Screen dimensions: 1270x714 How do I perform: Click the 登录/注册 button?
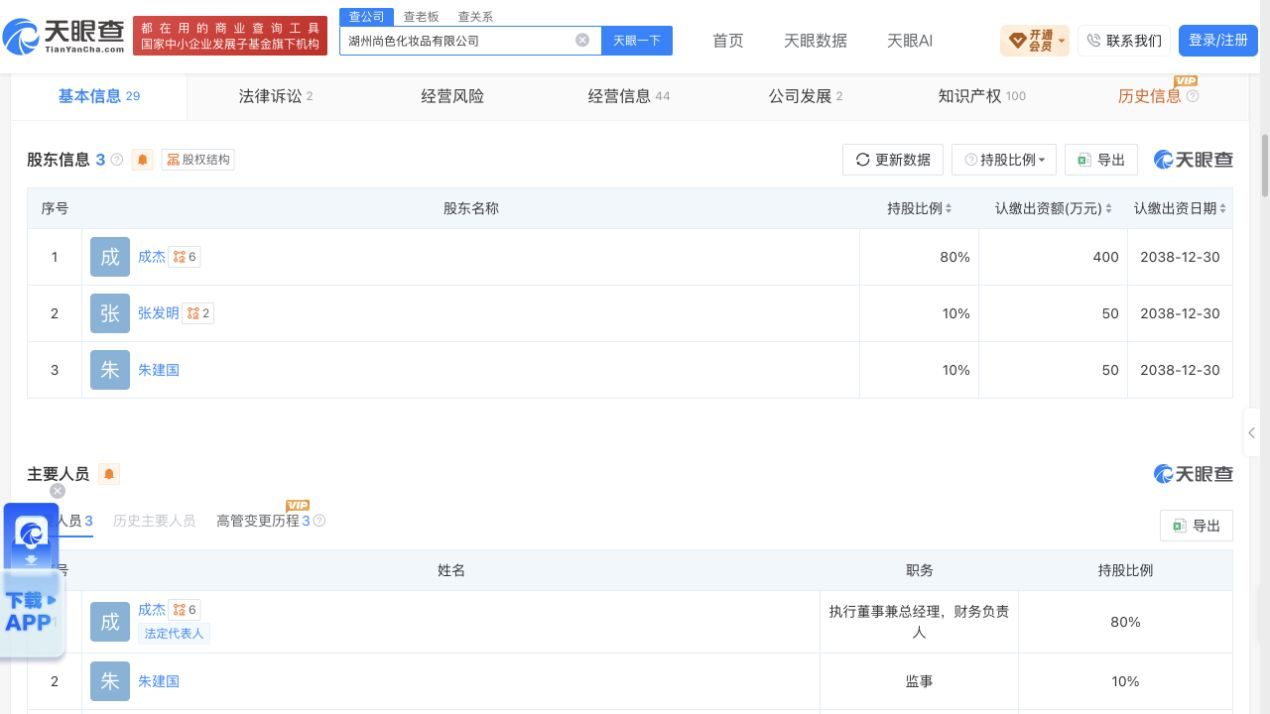point(1218,41)
